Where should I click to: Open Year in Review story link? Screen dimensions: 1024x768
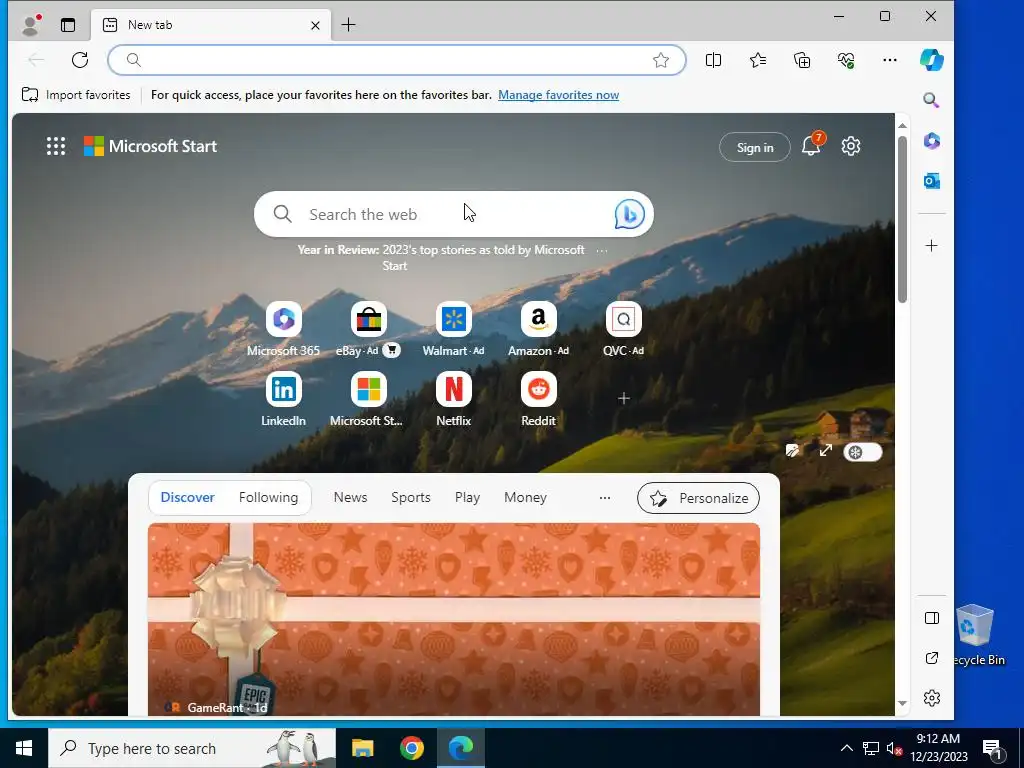[x=441, y=257]
